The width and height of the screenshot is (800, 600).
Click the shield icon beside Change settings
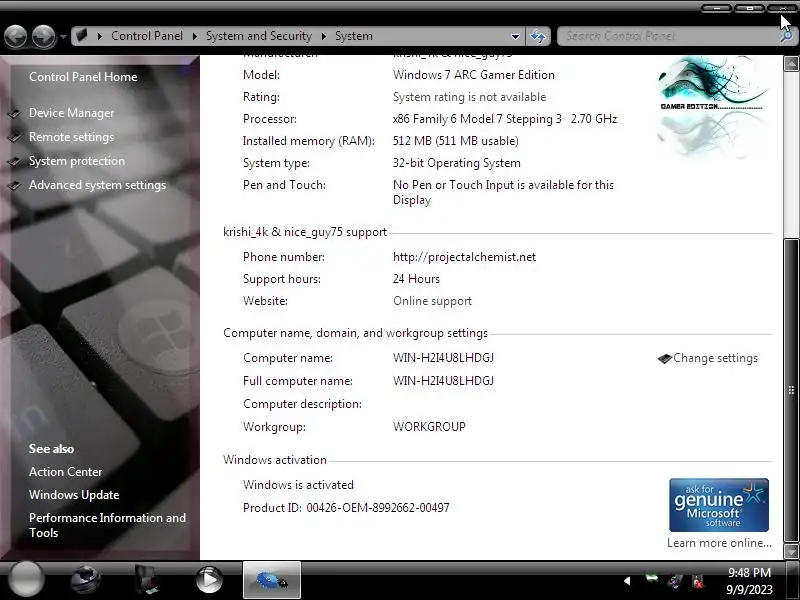click(664, 359)
